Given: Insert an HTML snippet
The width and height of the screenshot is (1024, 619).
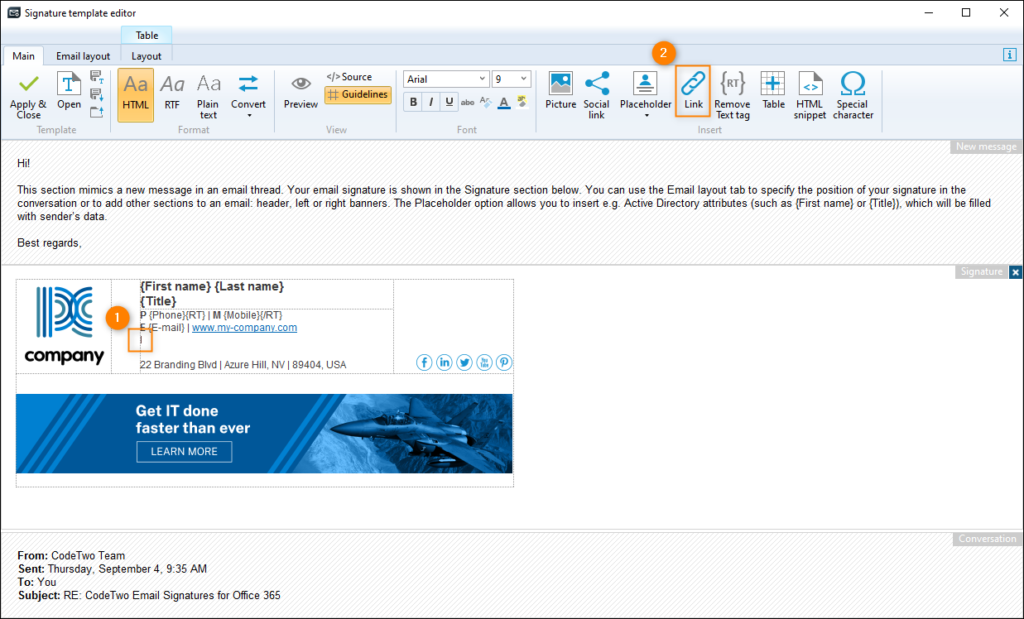Looking at the screenshot, I should (810, 92).
